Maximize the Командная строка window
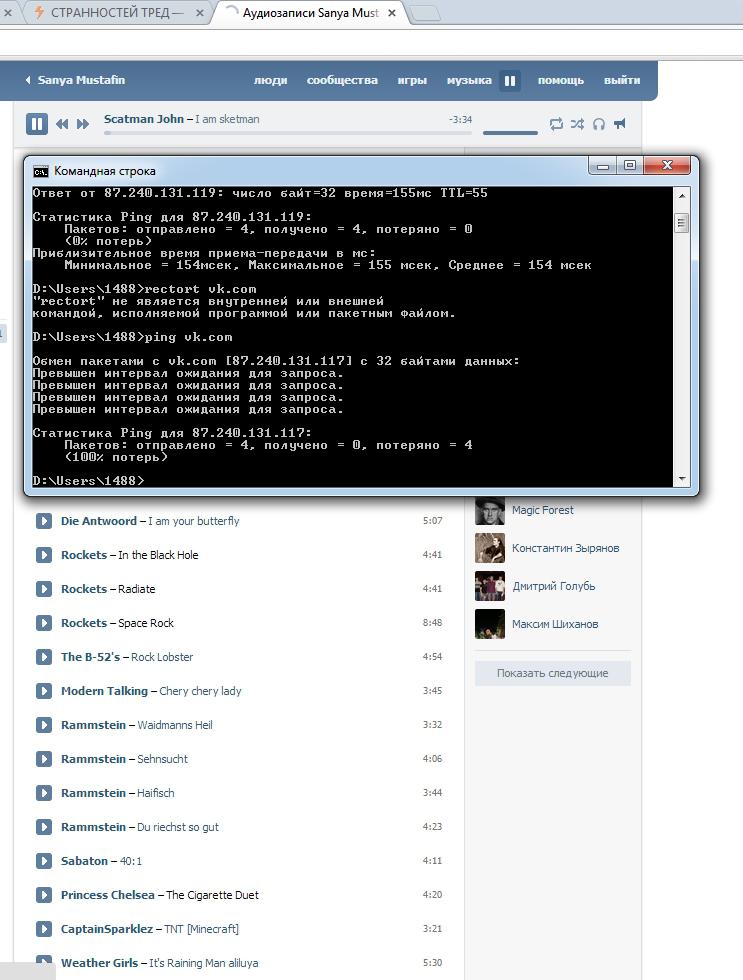 (x=630, y=166)
